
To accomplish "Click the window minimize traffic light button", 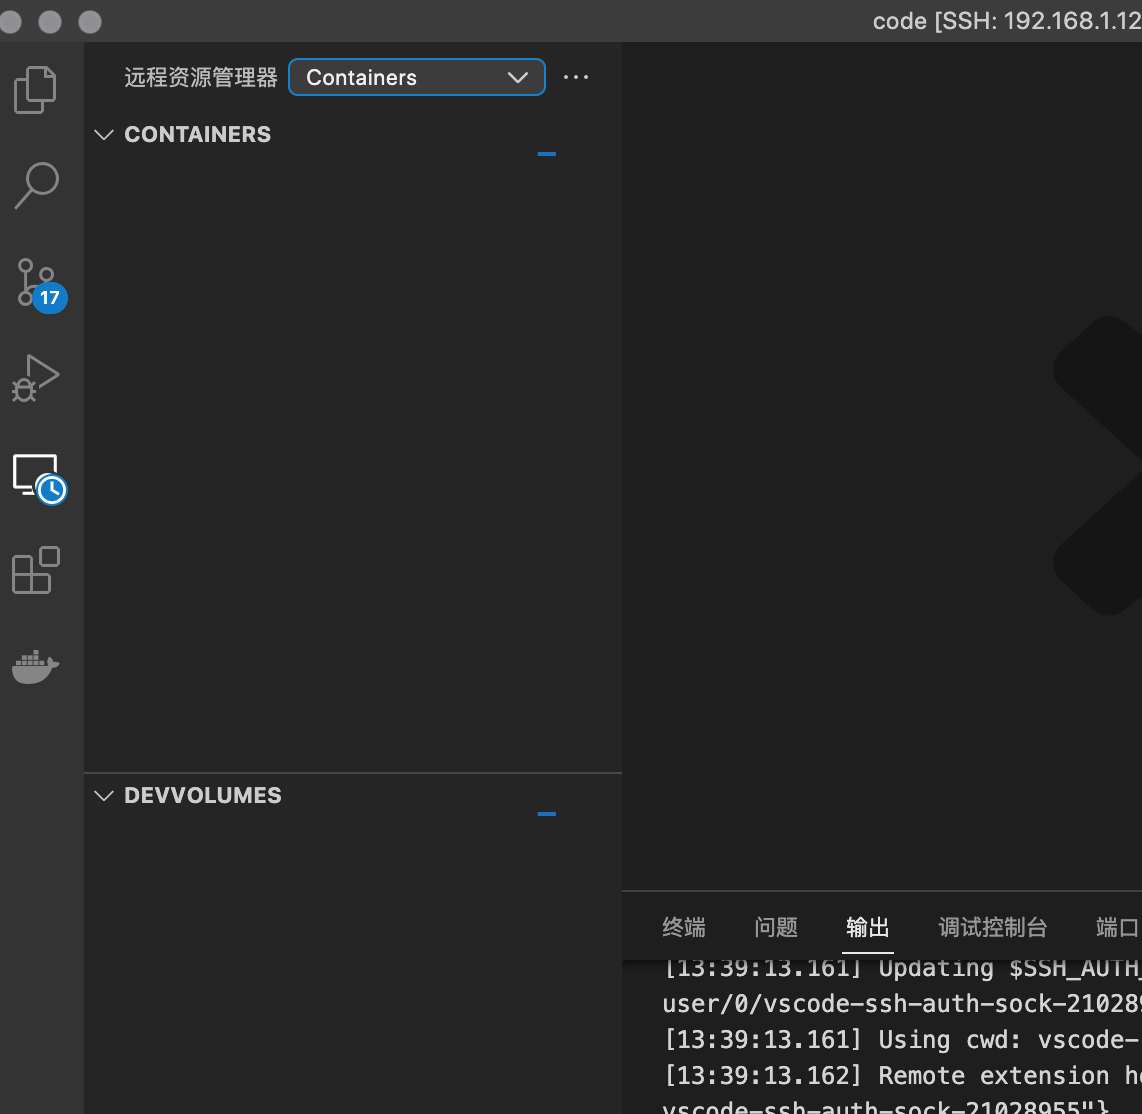I will point(50,22).
